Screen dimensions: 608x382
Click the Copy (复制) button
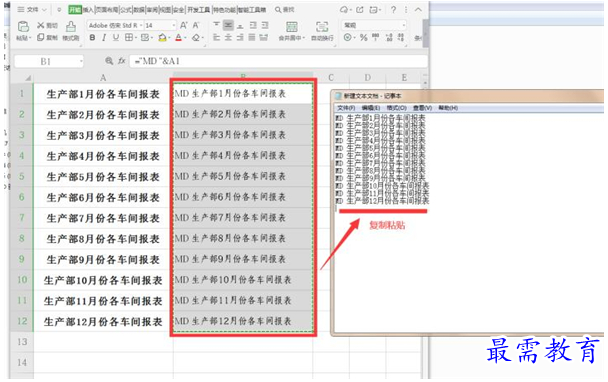[x=47, y=38]
